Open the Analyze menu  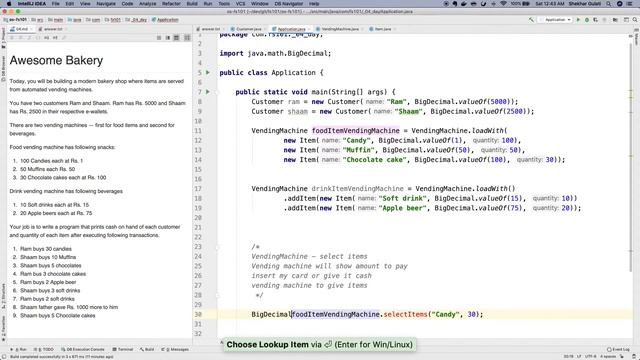click(147, 4)
